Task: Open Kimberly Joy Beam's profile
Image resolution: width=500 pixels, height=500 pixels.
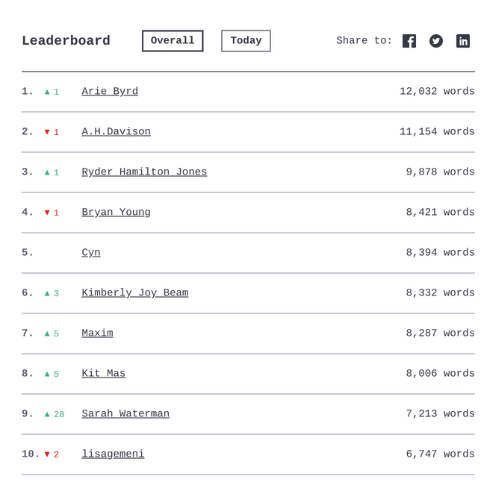Action: tap(135, 293)
